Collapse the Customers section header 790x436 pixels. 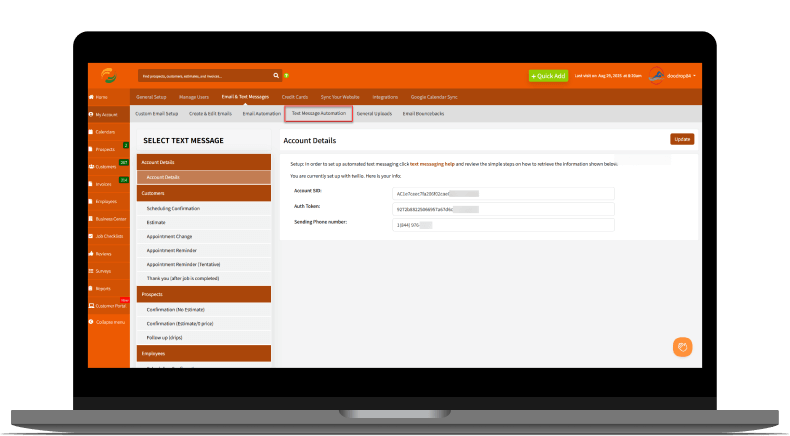[204, 193]
